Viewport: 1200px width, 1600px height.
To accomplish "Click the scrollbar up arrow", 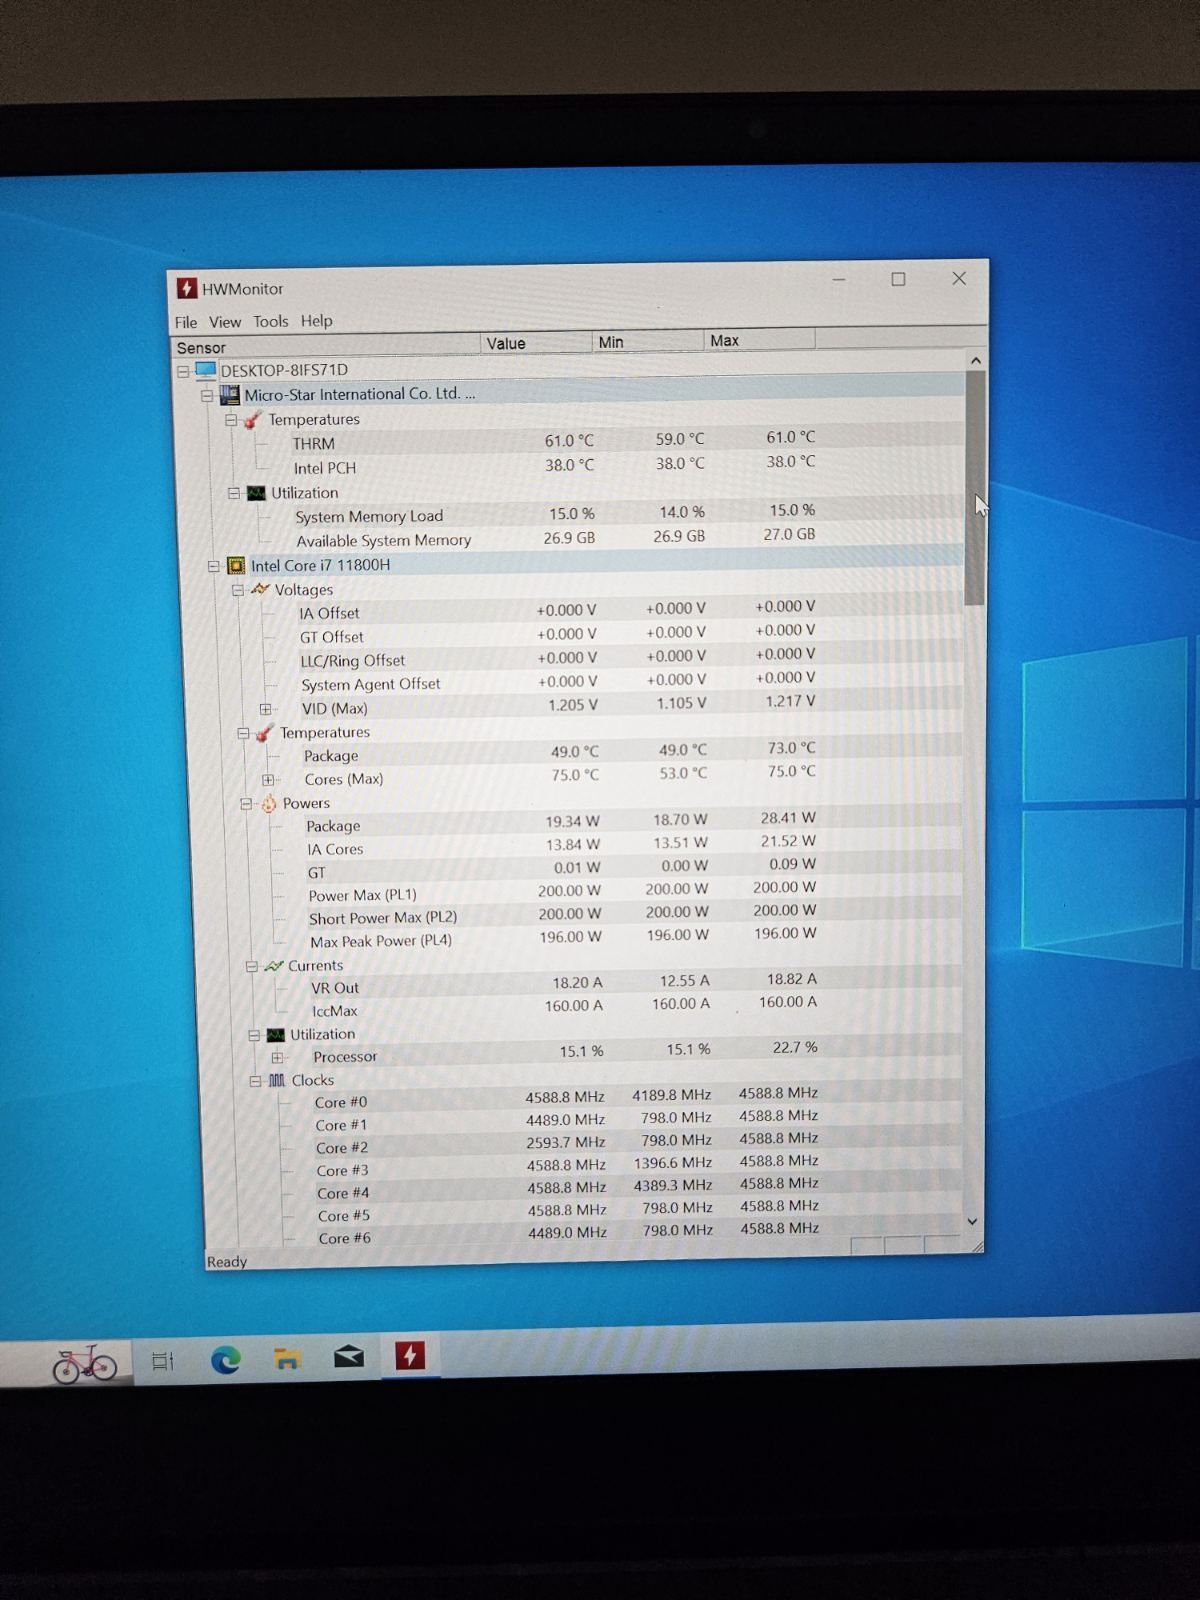I will click(x=976, y=360).
